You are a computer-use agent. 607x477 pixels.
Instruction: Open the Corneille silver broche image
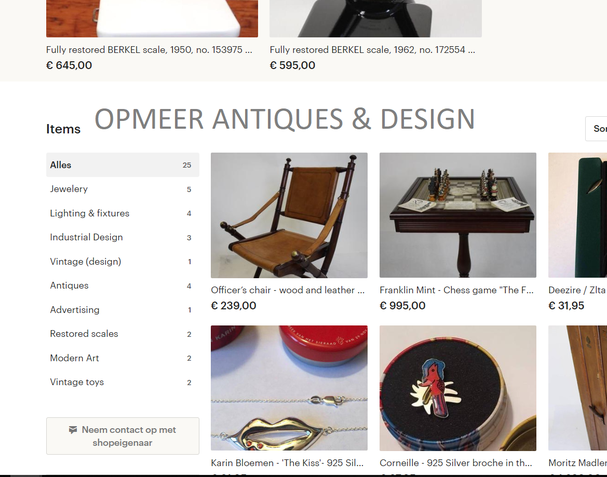point(458,388)
